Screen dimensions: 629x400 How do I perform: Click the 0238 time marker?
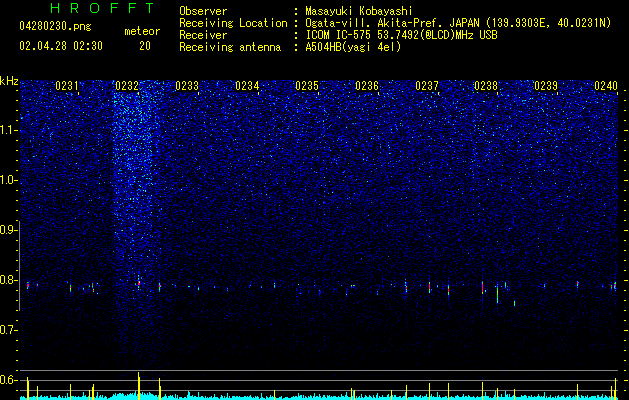[486, 85]
